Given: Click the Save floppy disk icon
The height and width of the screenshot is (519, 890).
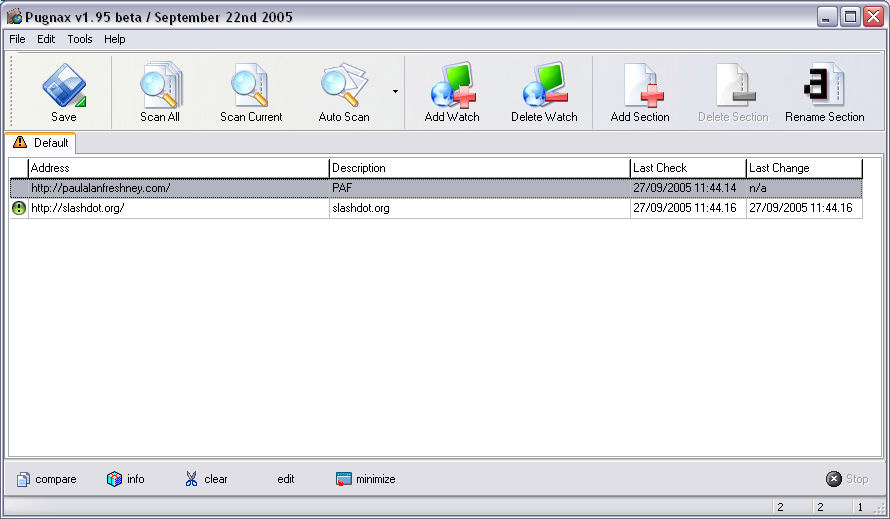Looking at the screenshot, I should pyautogui.click(x=64, y=85).
